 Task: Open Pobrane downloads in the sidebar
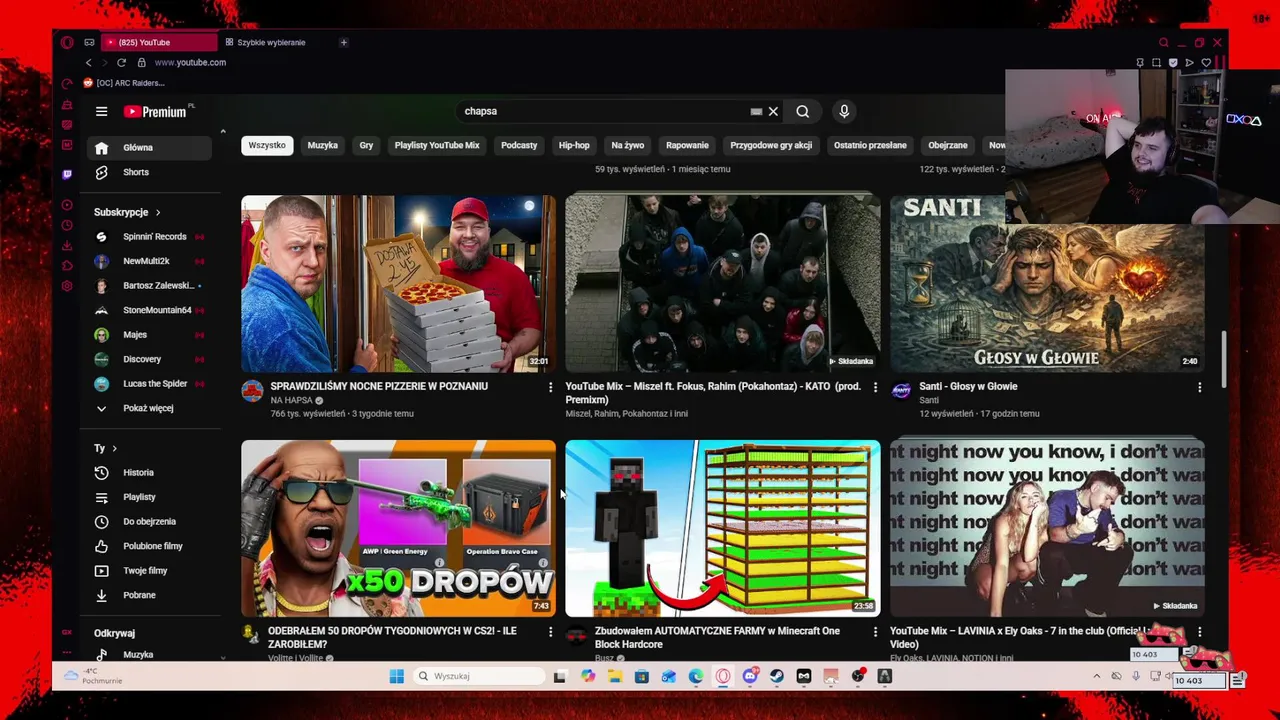click(x=148, y=595)
